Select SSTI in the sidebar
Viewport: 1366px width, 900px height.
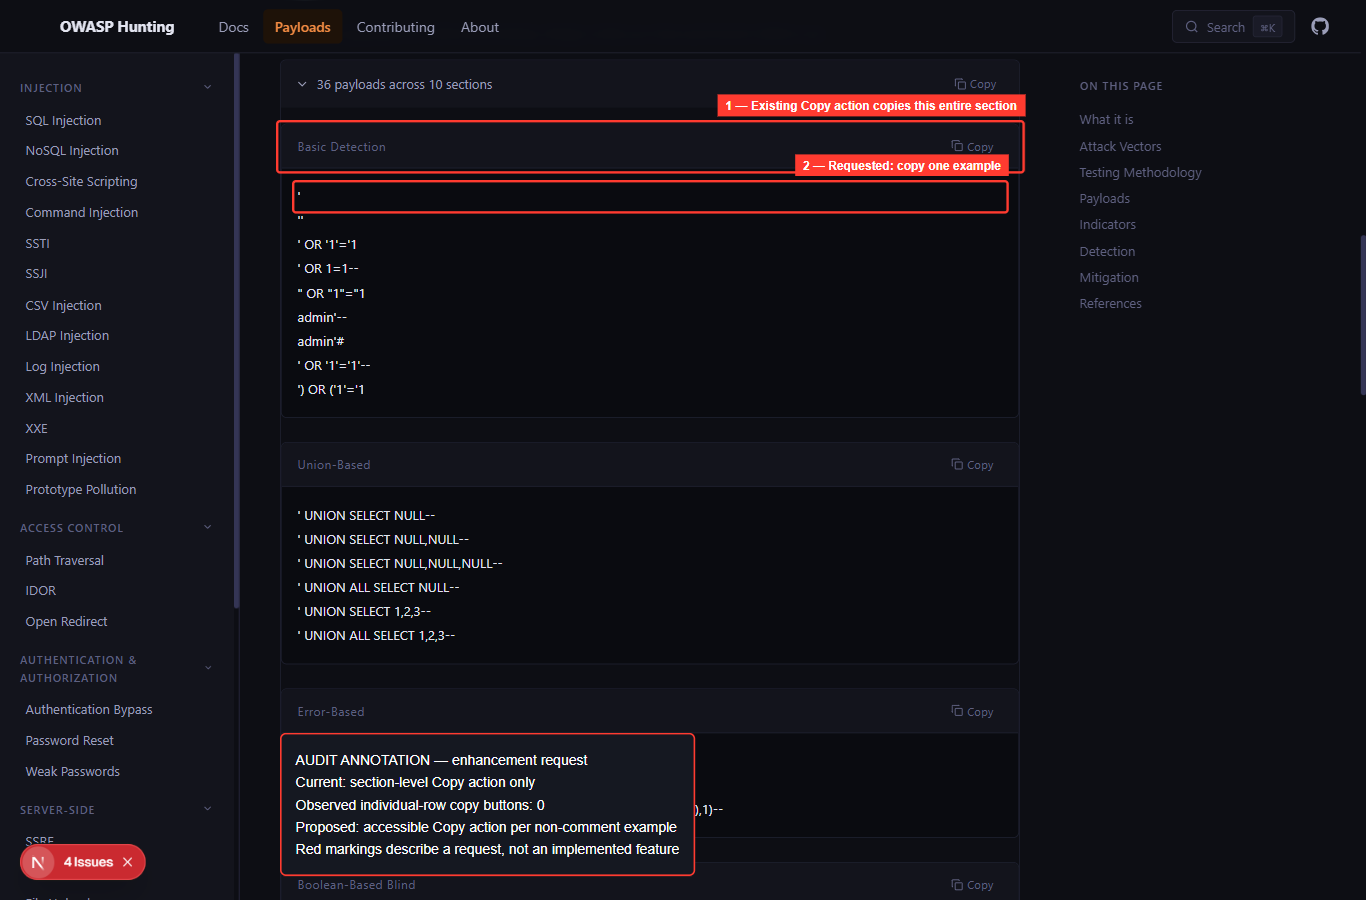click(37, 243)
